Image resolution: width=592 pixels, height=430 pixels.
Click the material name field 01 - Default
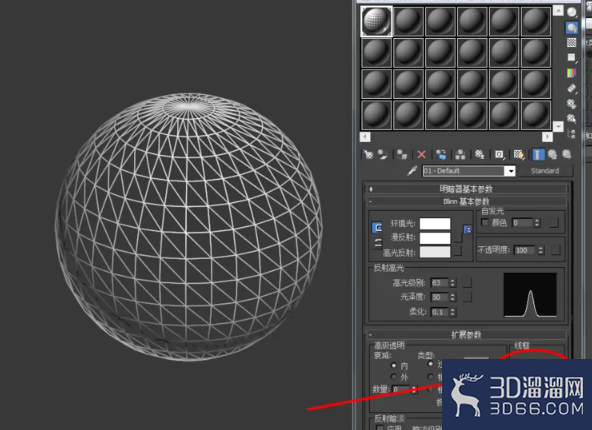tap(463, 171)
